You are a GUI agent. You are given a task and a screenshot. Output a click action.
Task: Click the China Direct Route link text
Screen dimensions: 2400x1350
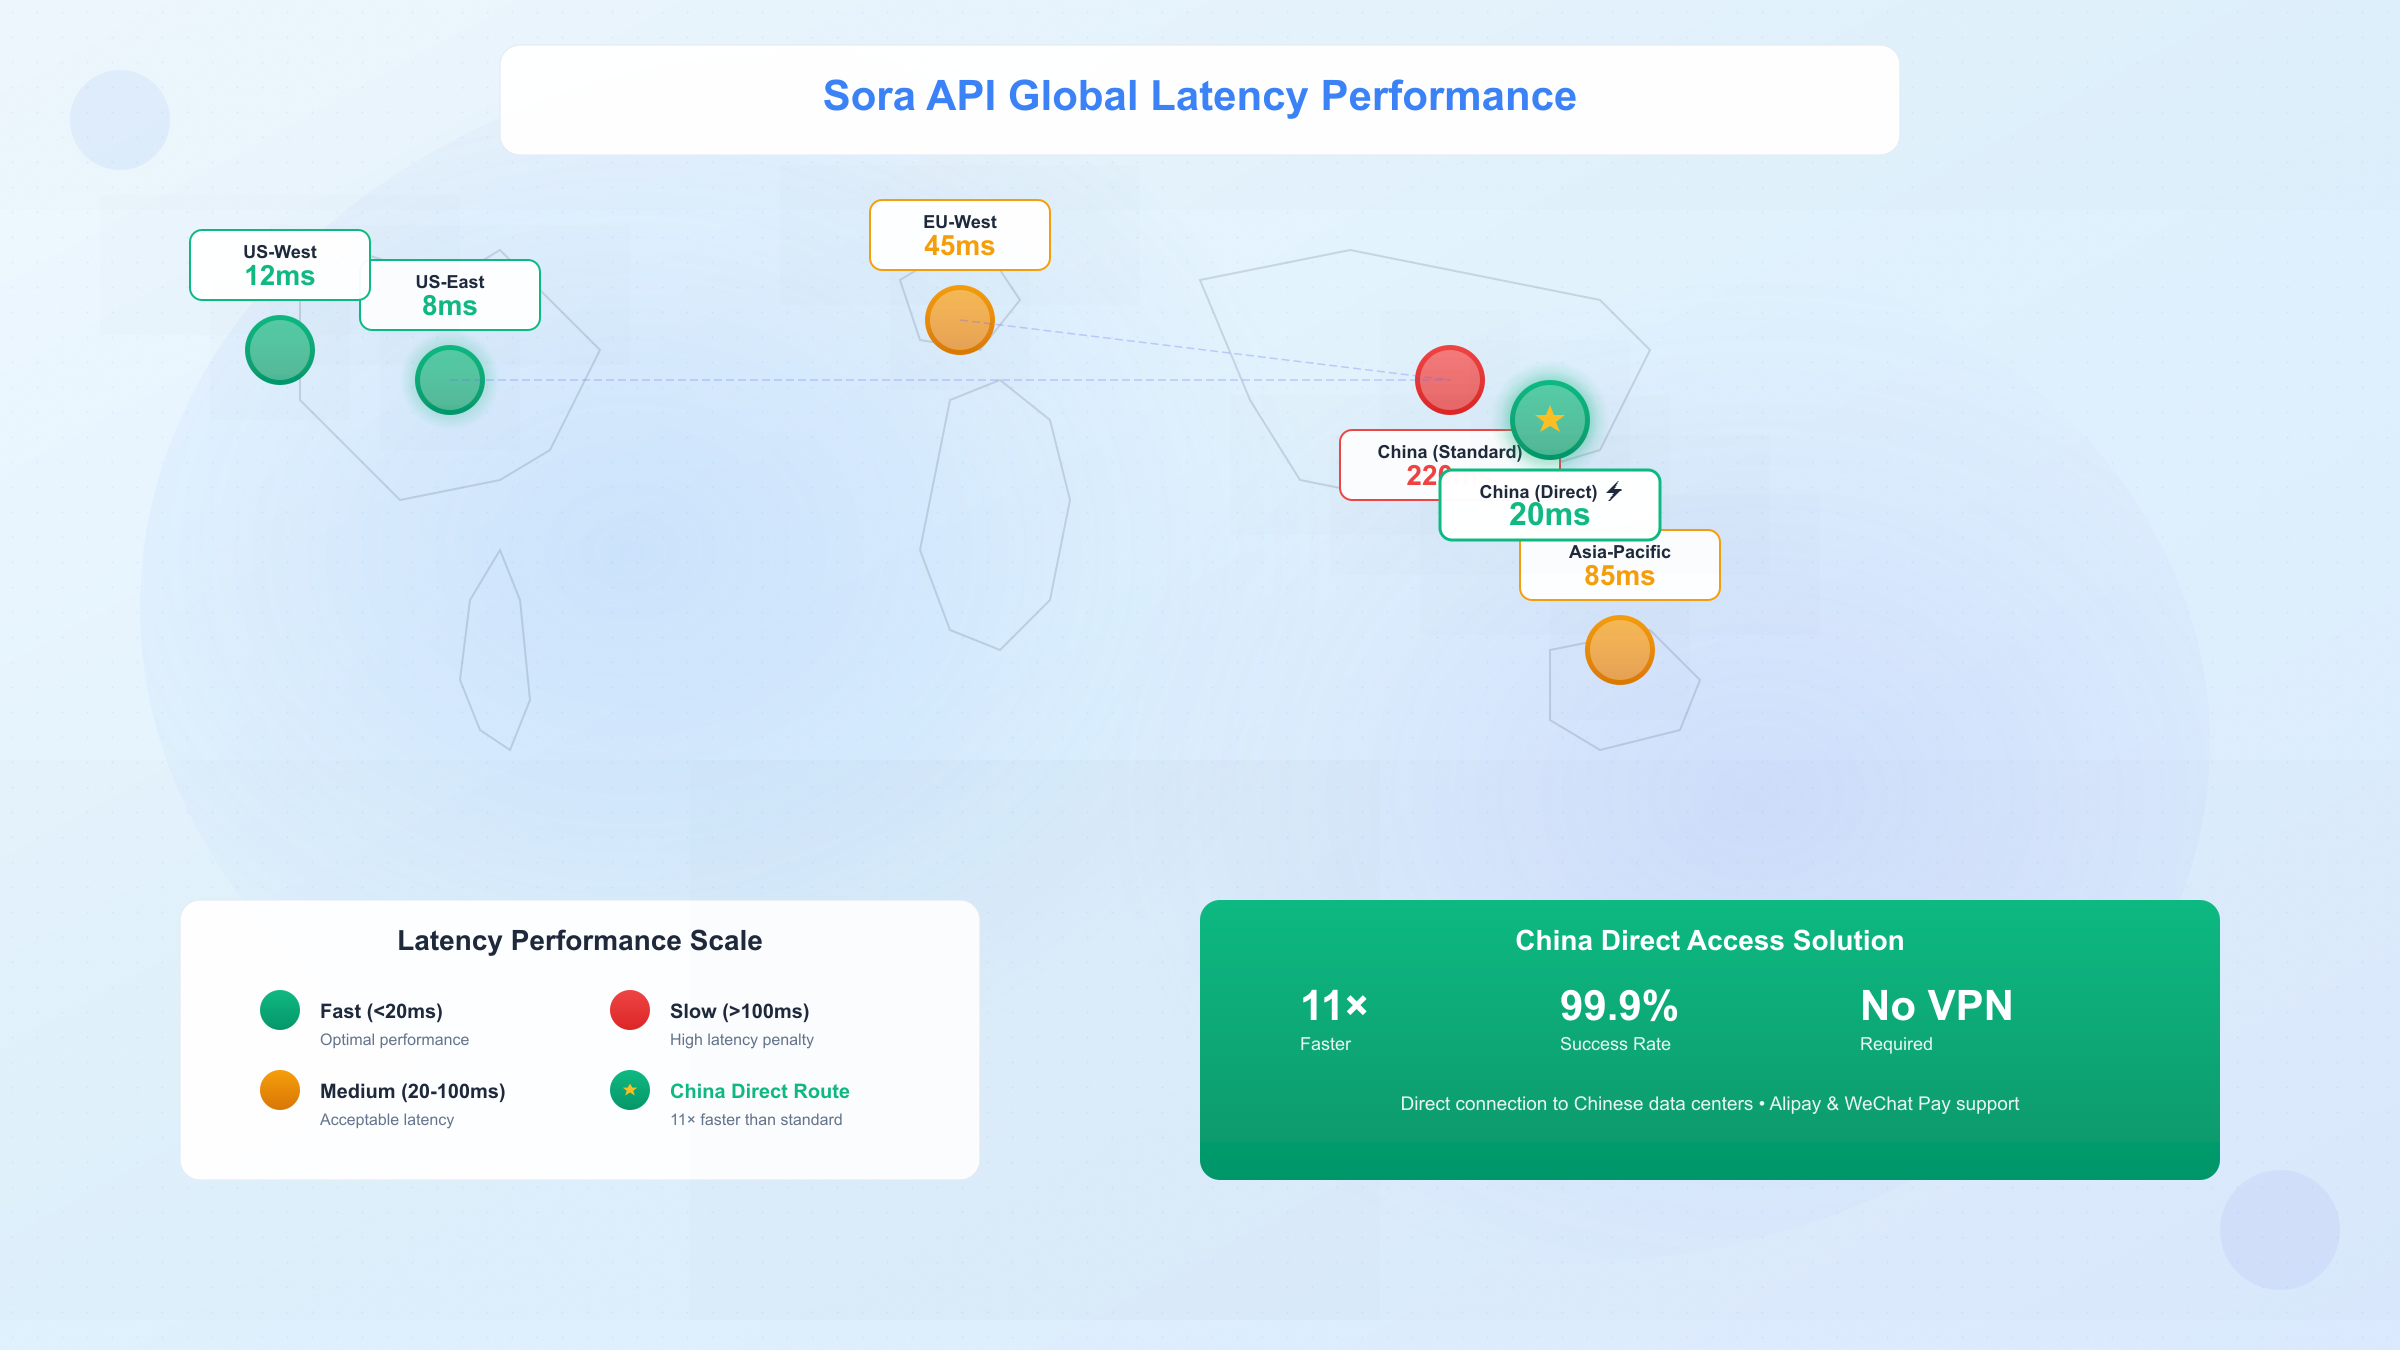tap(760, 1091)
